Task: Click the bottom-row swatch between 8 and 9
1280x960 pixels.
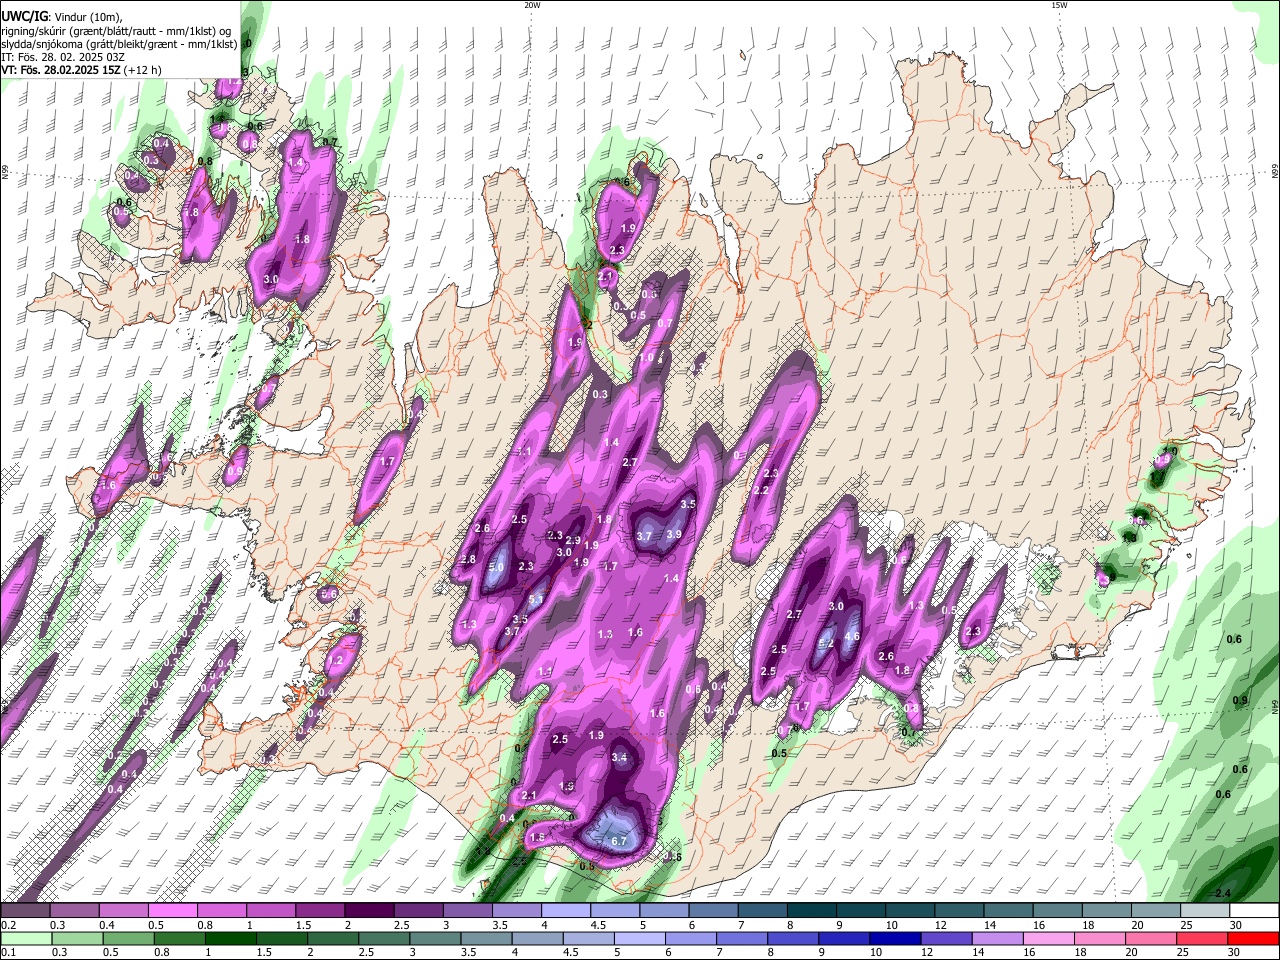Action: tap(792, 939)
